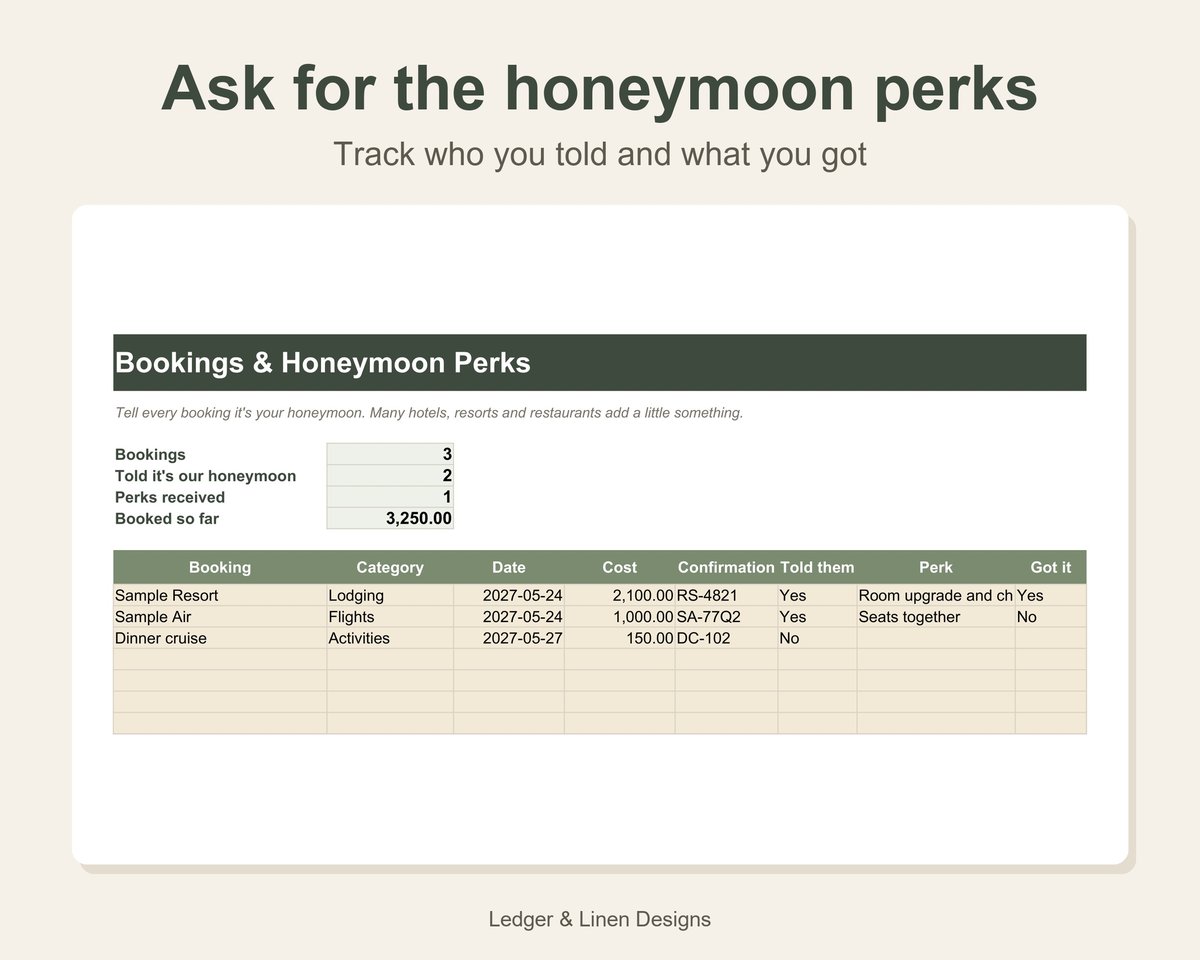This screenshot has width=1200, height=960.
Task: Select the 'Room upgrade and ch' perk cell
Action: tap(936, 595)
